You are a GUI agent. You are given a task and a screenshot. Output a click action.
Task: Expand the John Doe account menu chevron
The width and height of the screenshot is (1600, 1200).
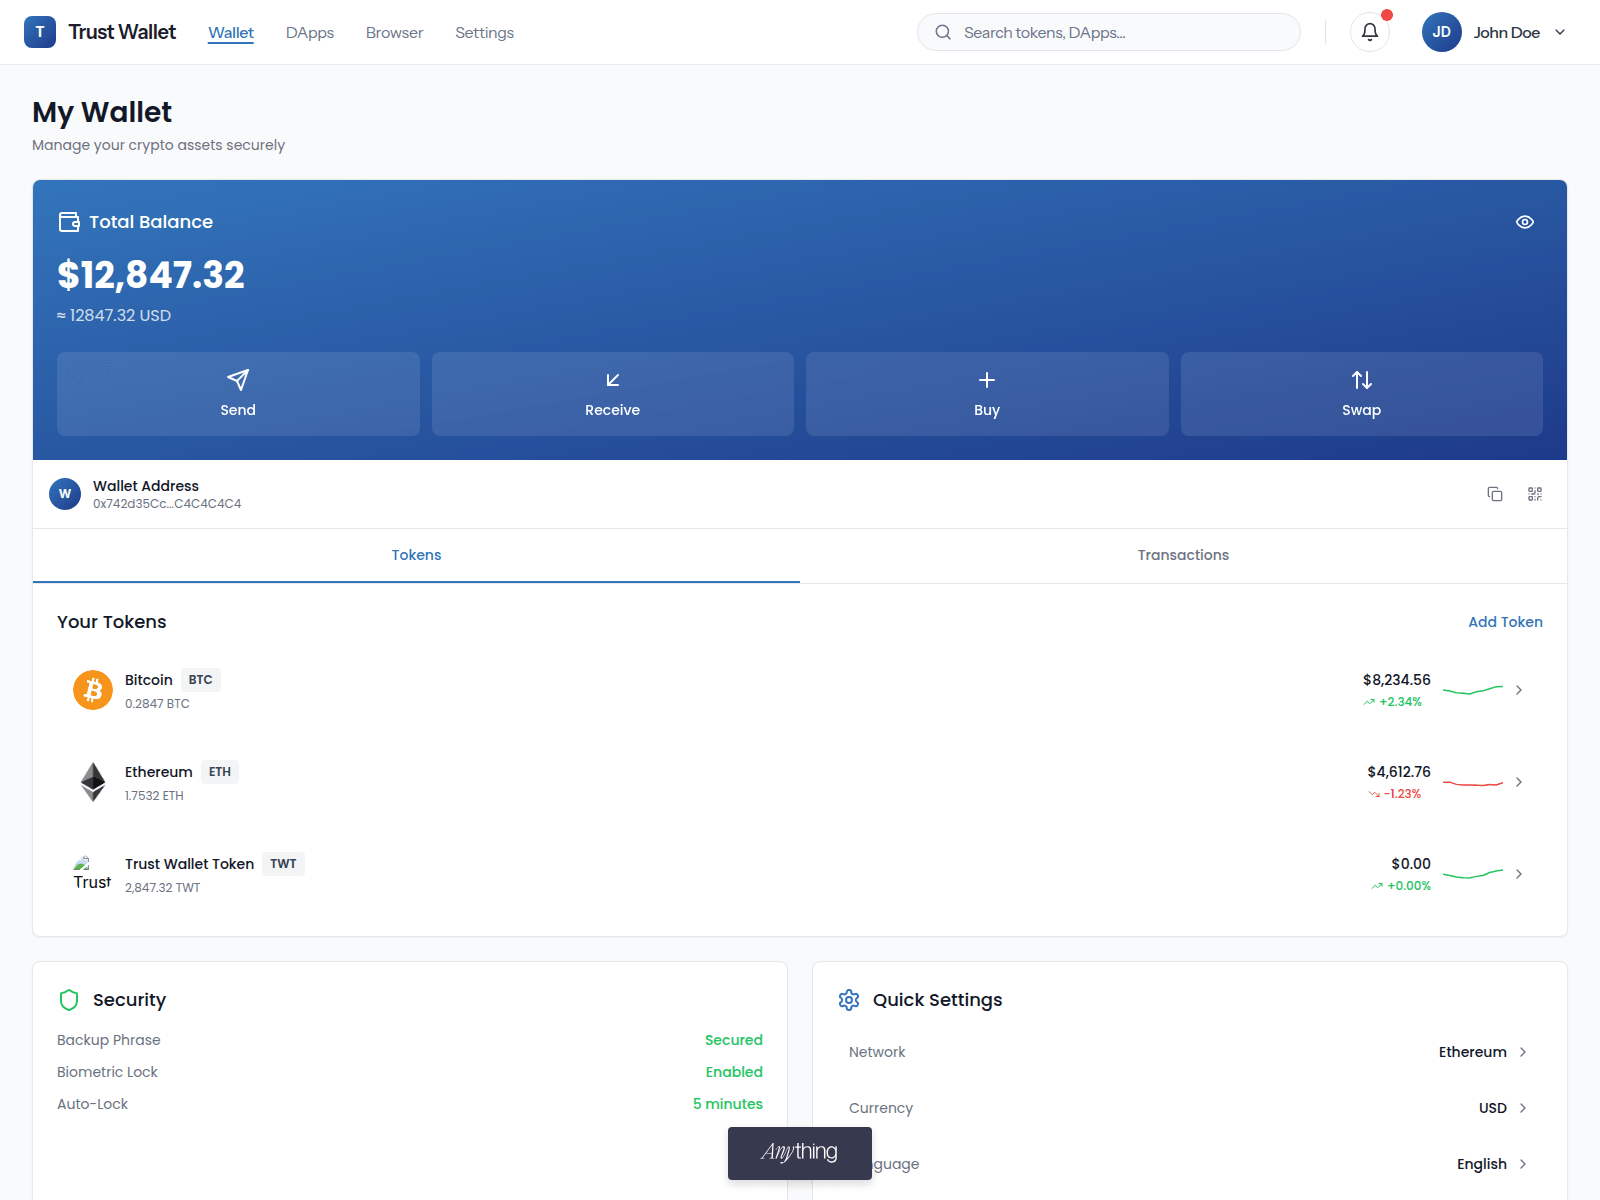click(1560, 32)
